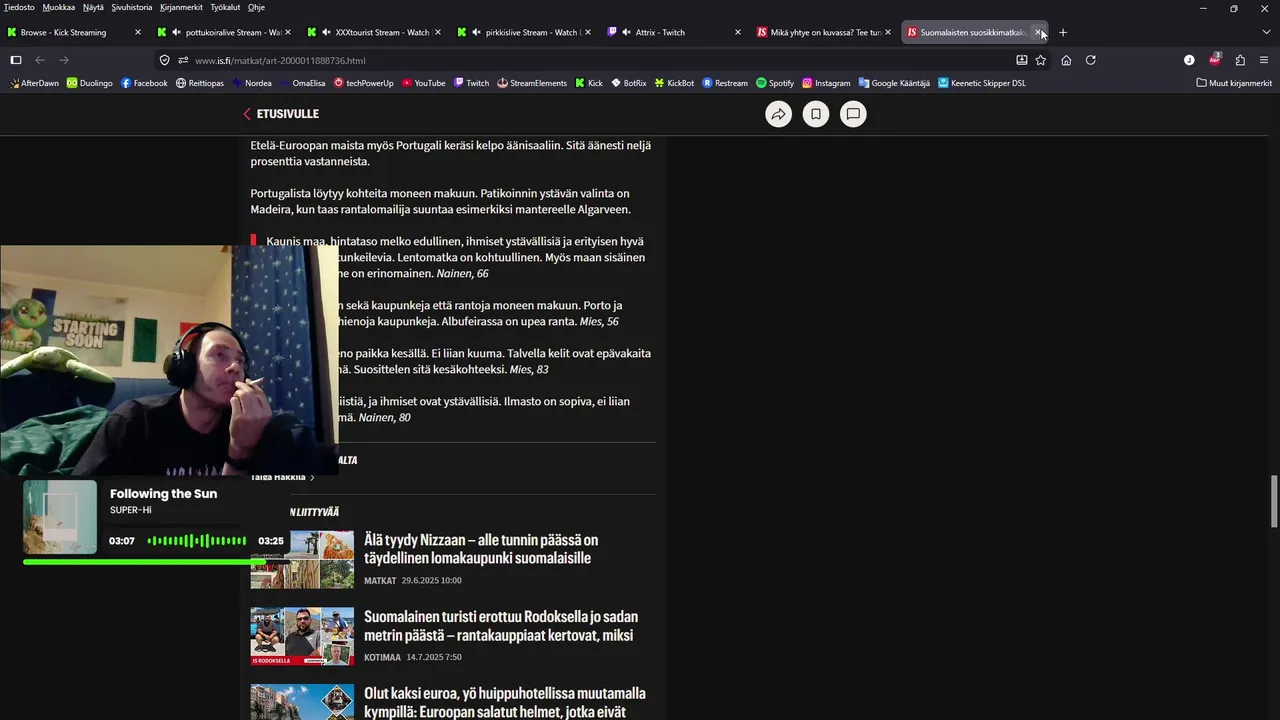Go to browser home page
This screenshot has width=1280, height=720.
(1066, 60)
